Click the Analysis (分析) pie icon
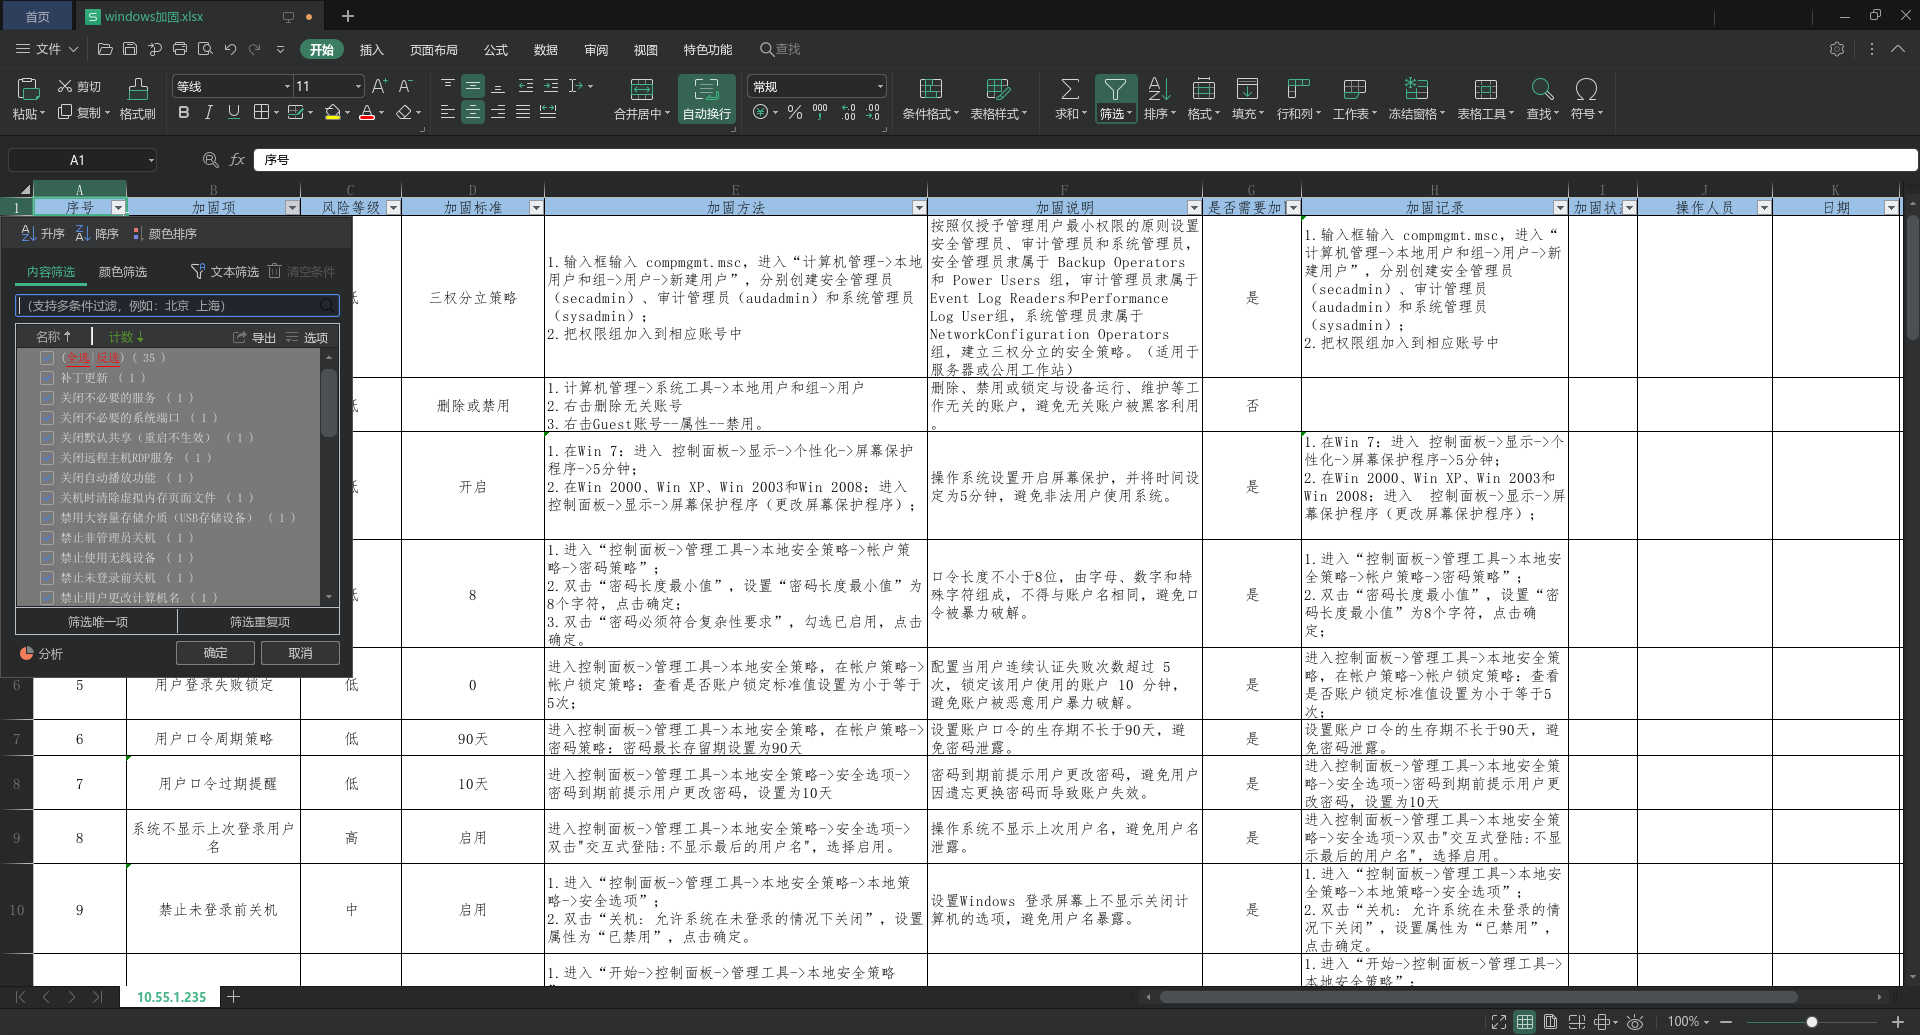 pyautogui.click(x=27, y=653)
